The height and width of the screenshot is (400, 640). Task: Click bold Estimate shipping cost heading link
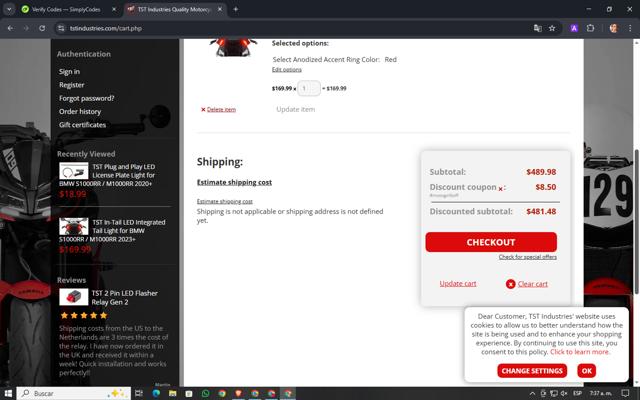tap(234, 182)
